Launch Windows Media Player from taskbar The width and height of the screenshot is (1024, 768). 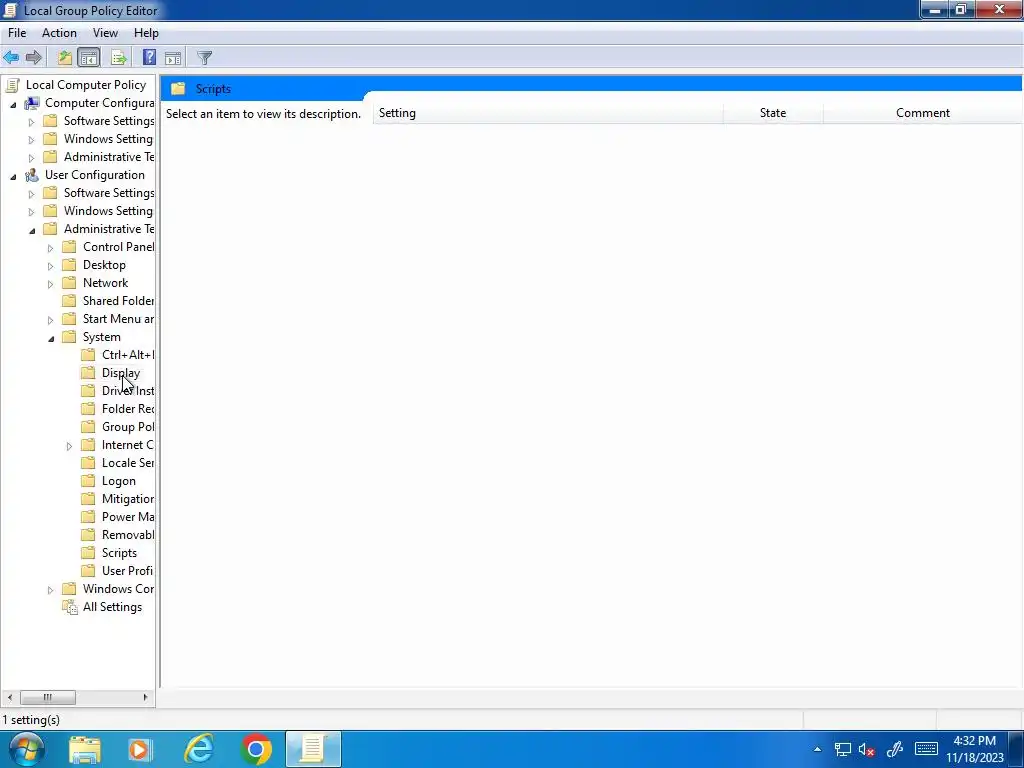click(139, 749)
